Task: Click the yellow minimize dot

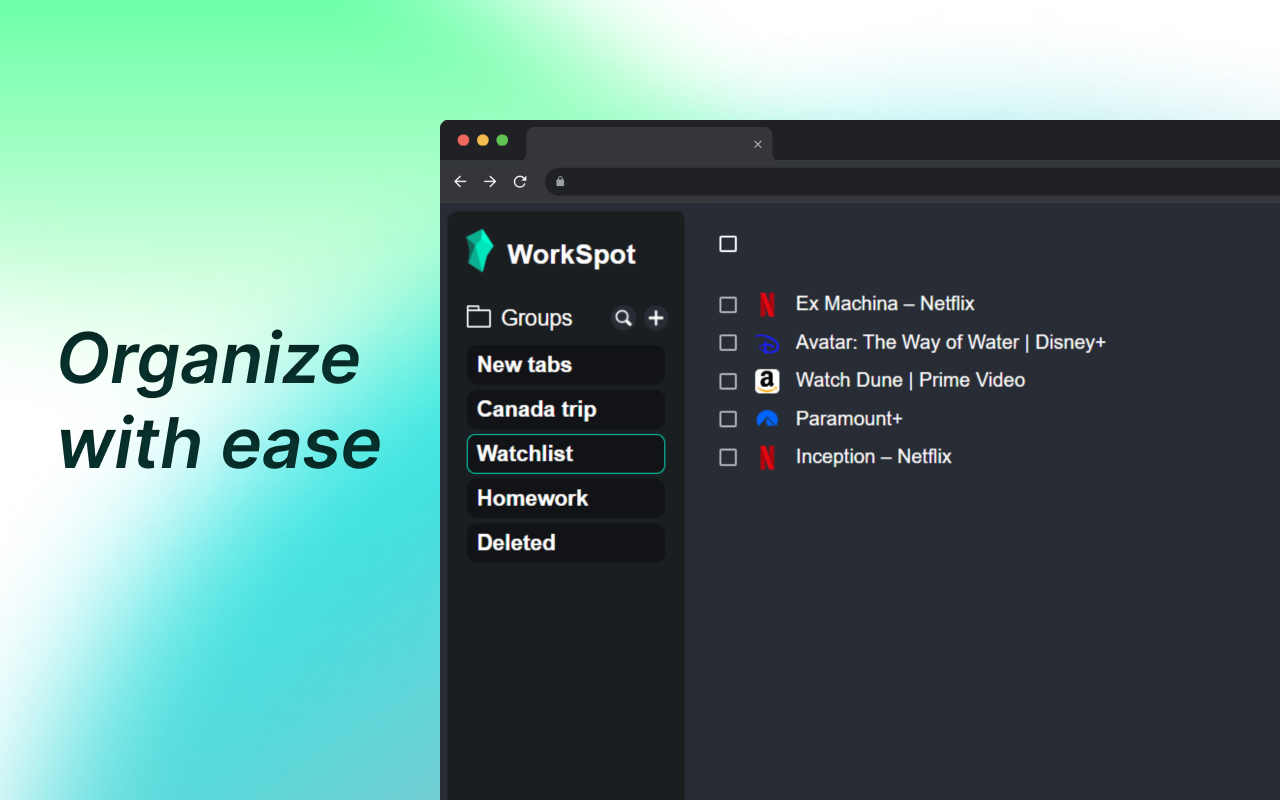Action: tap(483, 140)
